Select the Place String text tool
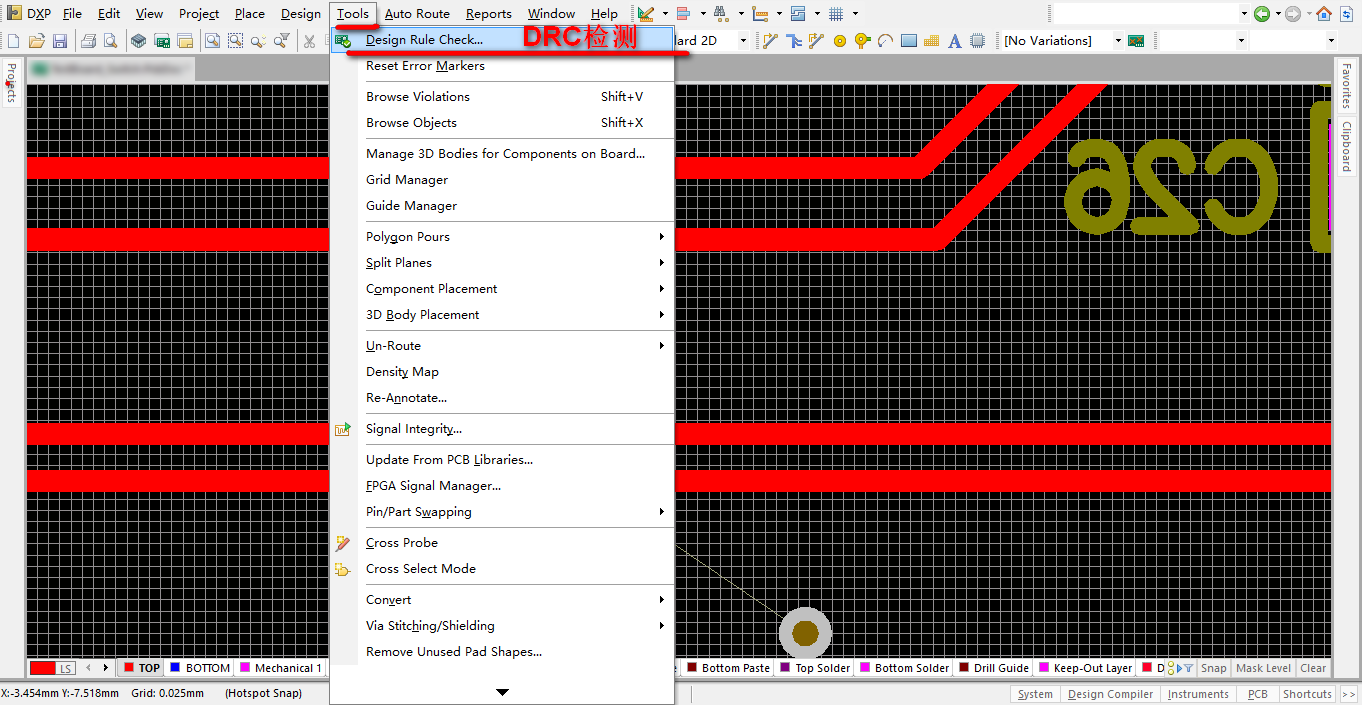Viewport: 1362px width, 705px height. tap(954, 41)
